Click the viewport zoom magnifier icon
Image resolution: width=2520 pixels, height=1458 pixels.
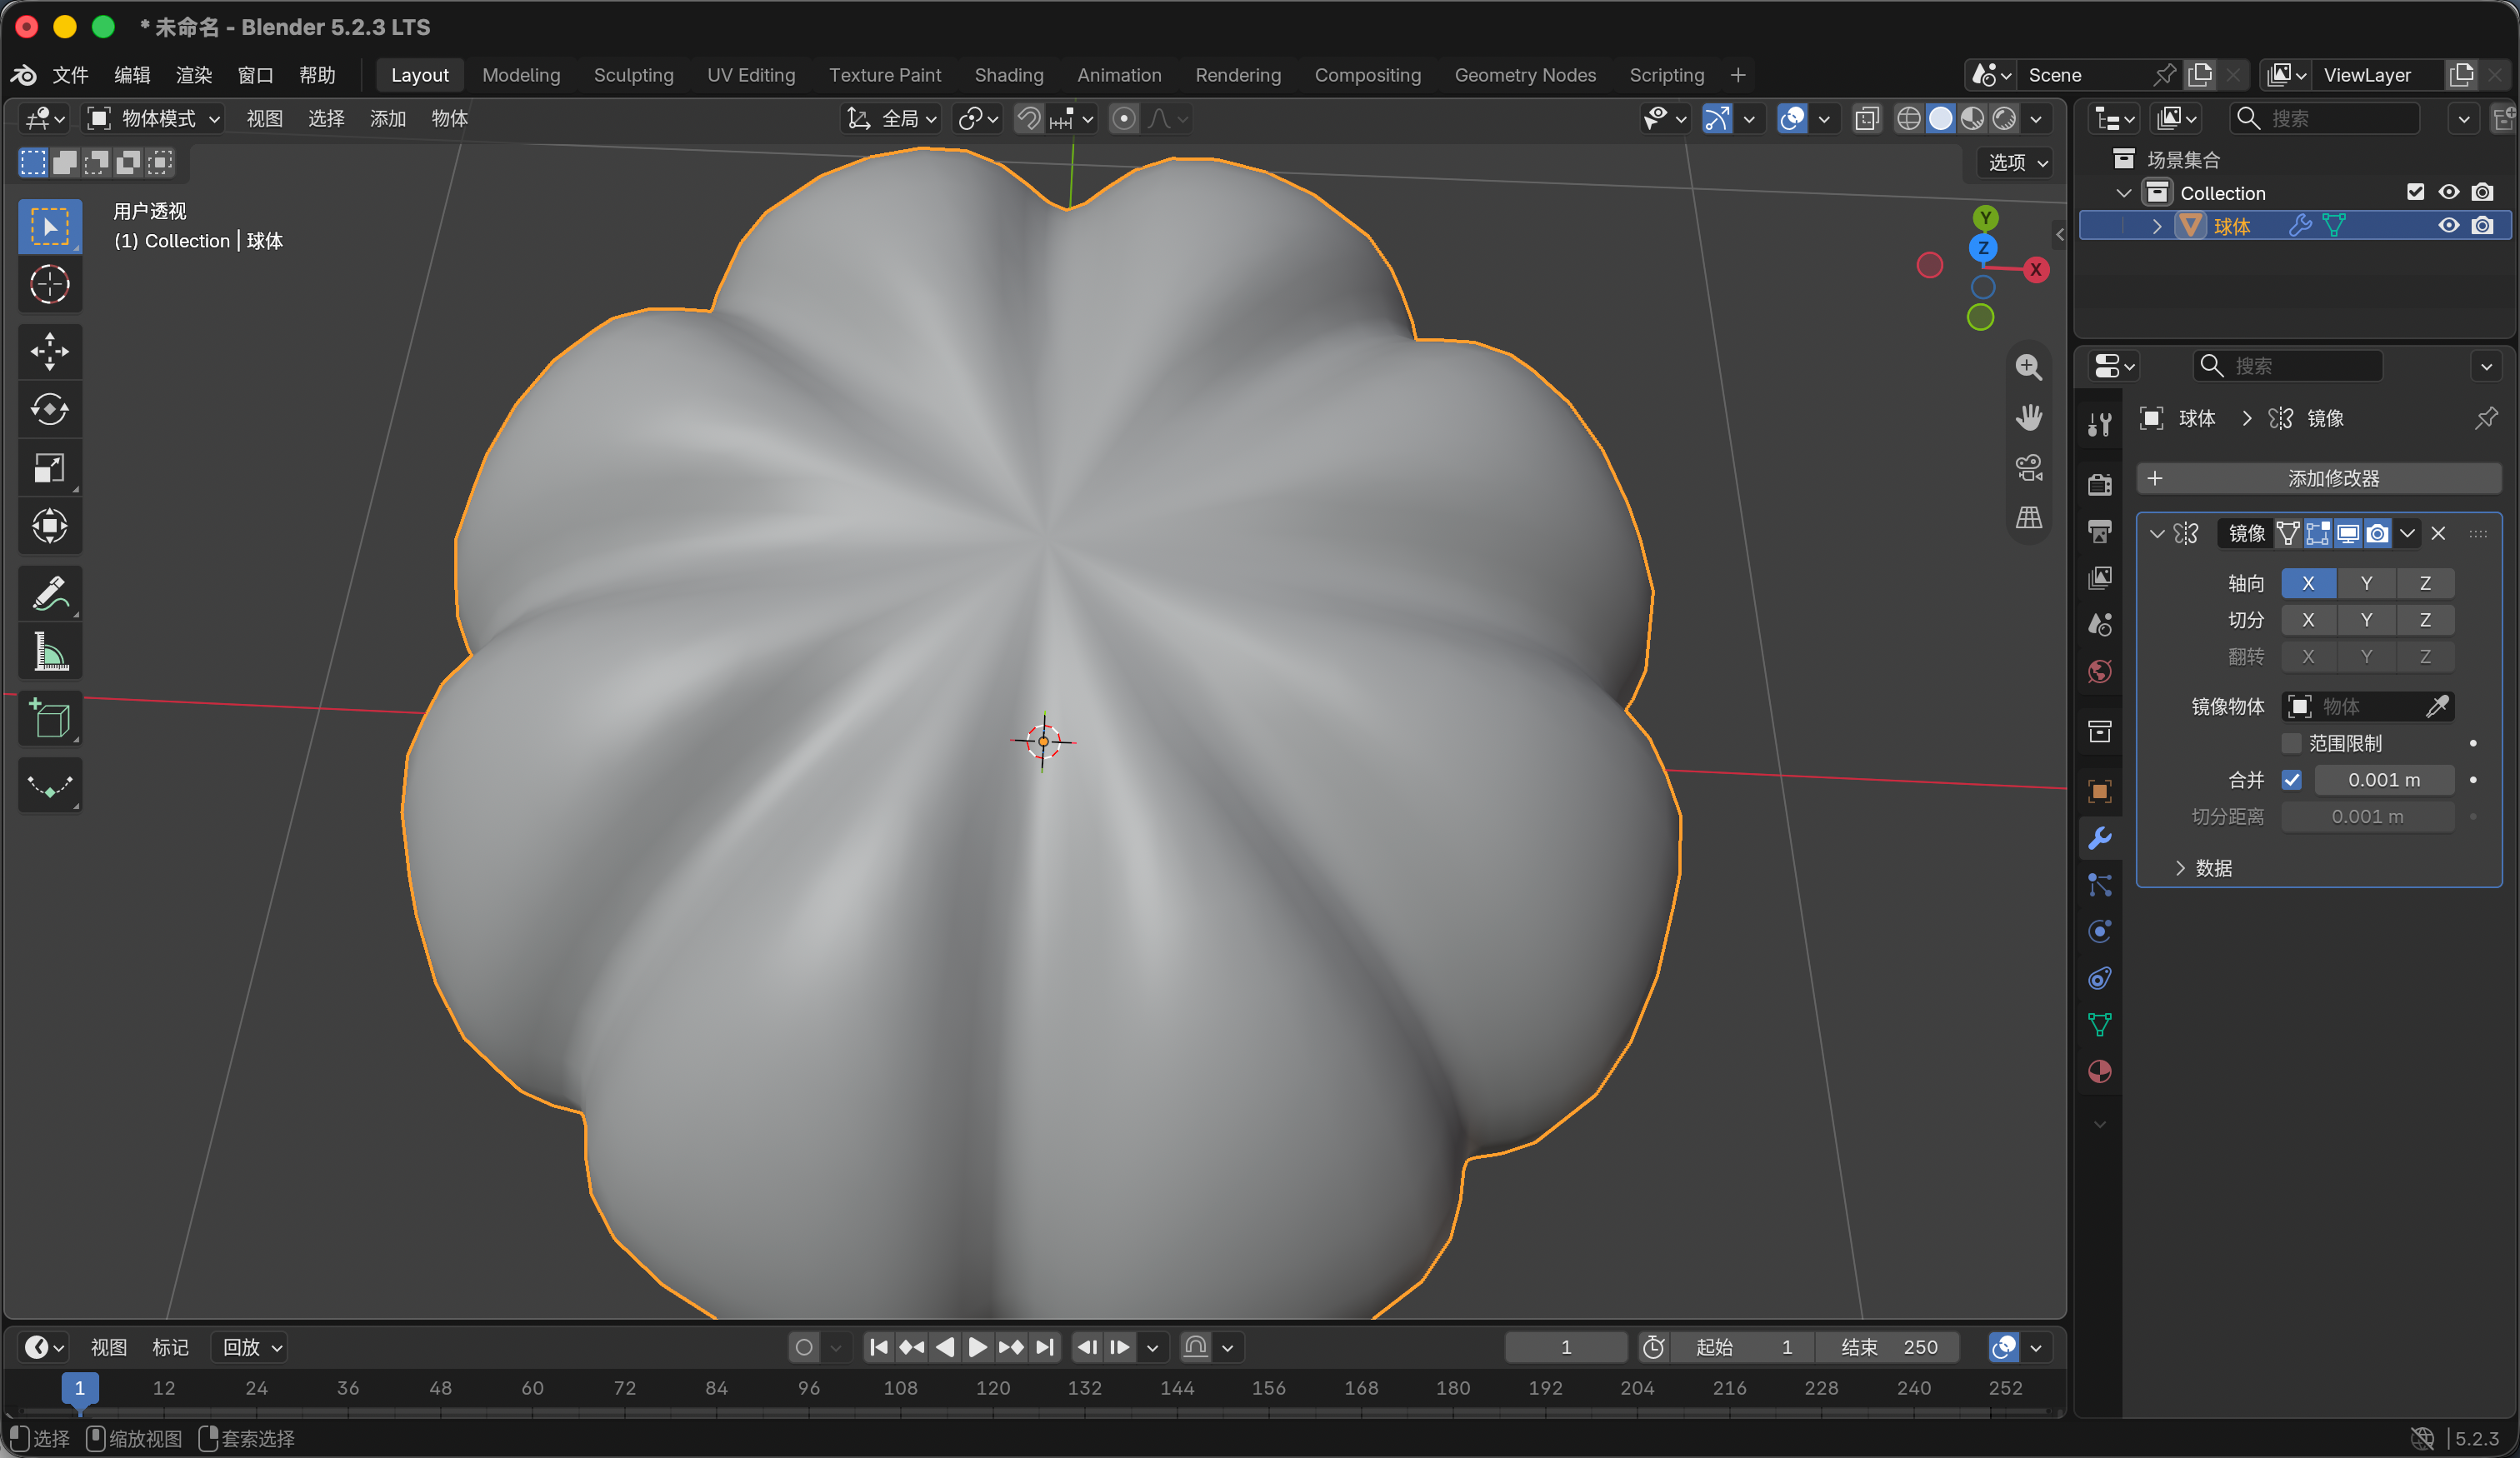(2028, 367)
